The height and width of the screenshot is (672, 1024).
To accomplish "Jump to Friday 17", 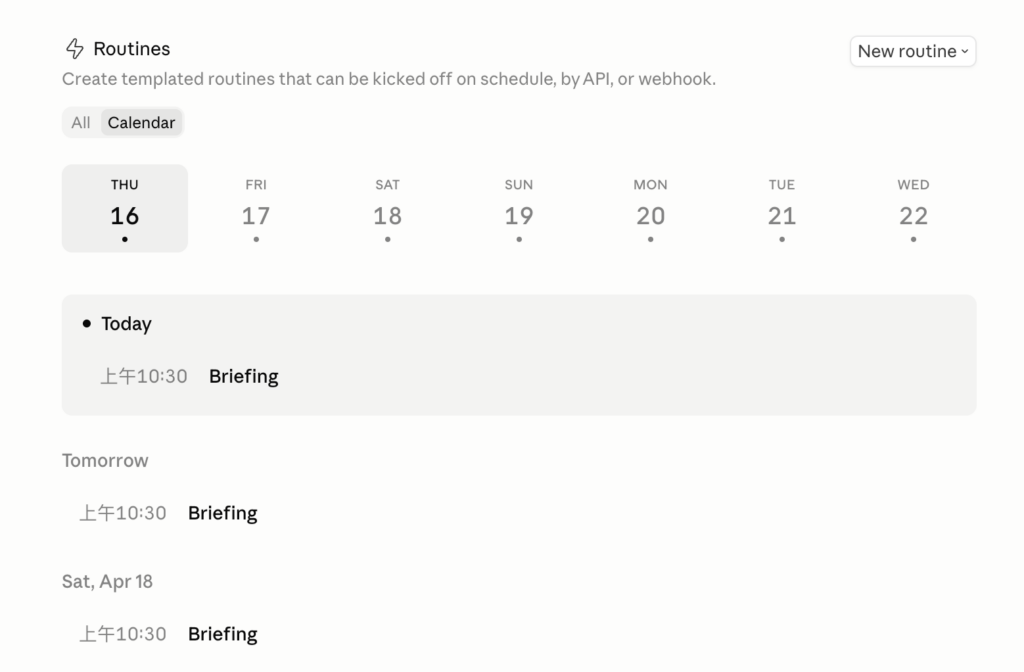I will (x=256, y=208).
